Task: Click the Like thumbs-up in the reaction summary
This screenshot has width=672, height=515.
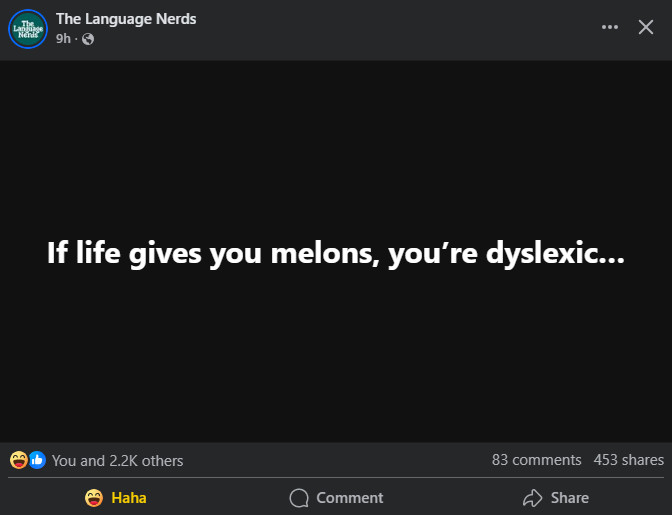Action: (37, 460)
